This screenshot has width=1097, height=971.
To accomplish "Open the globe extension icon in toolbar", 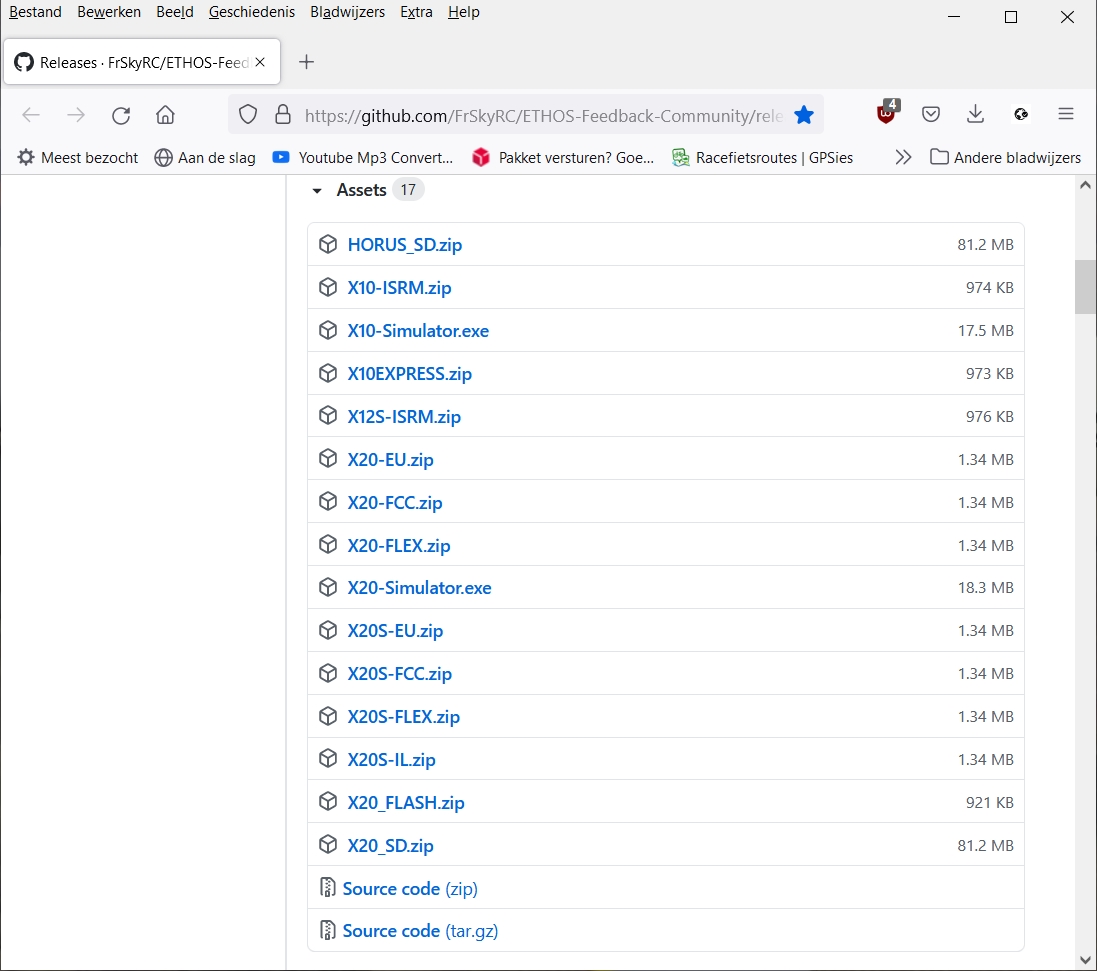I will point(1021,114).
